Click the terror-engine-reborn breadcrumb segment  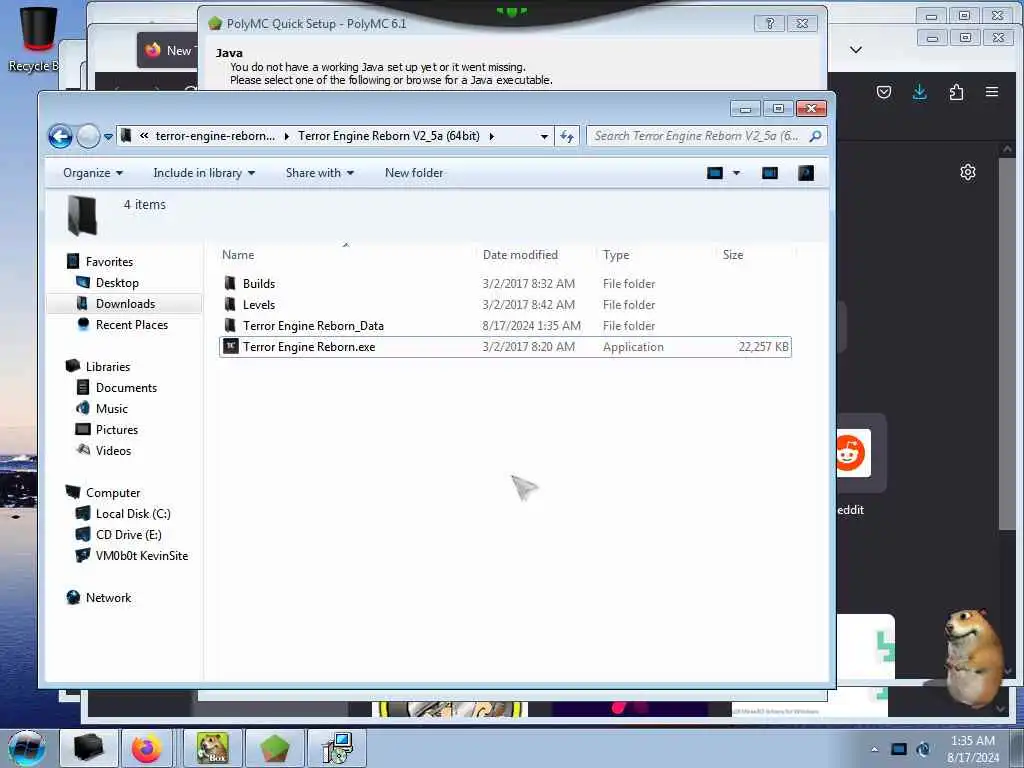(x=215, y=136)
